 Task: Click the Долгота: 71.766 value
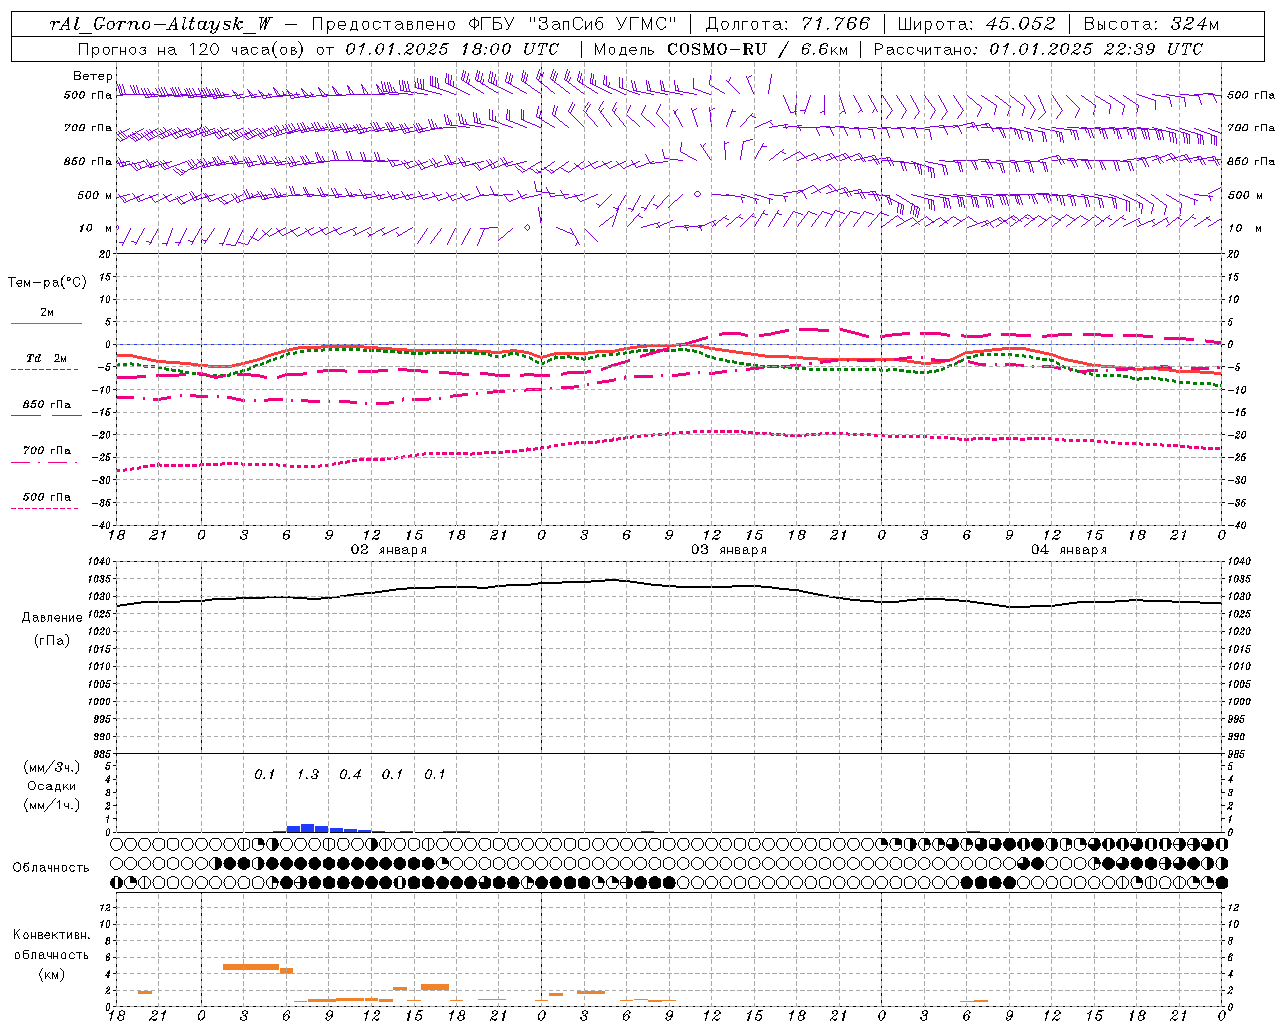pos(788,24)
